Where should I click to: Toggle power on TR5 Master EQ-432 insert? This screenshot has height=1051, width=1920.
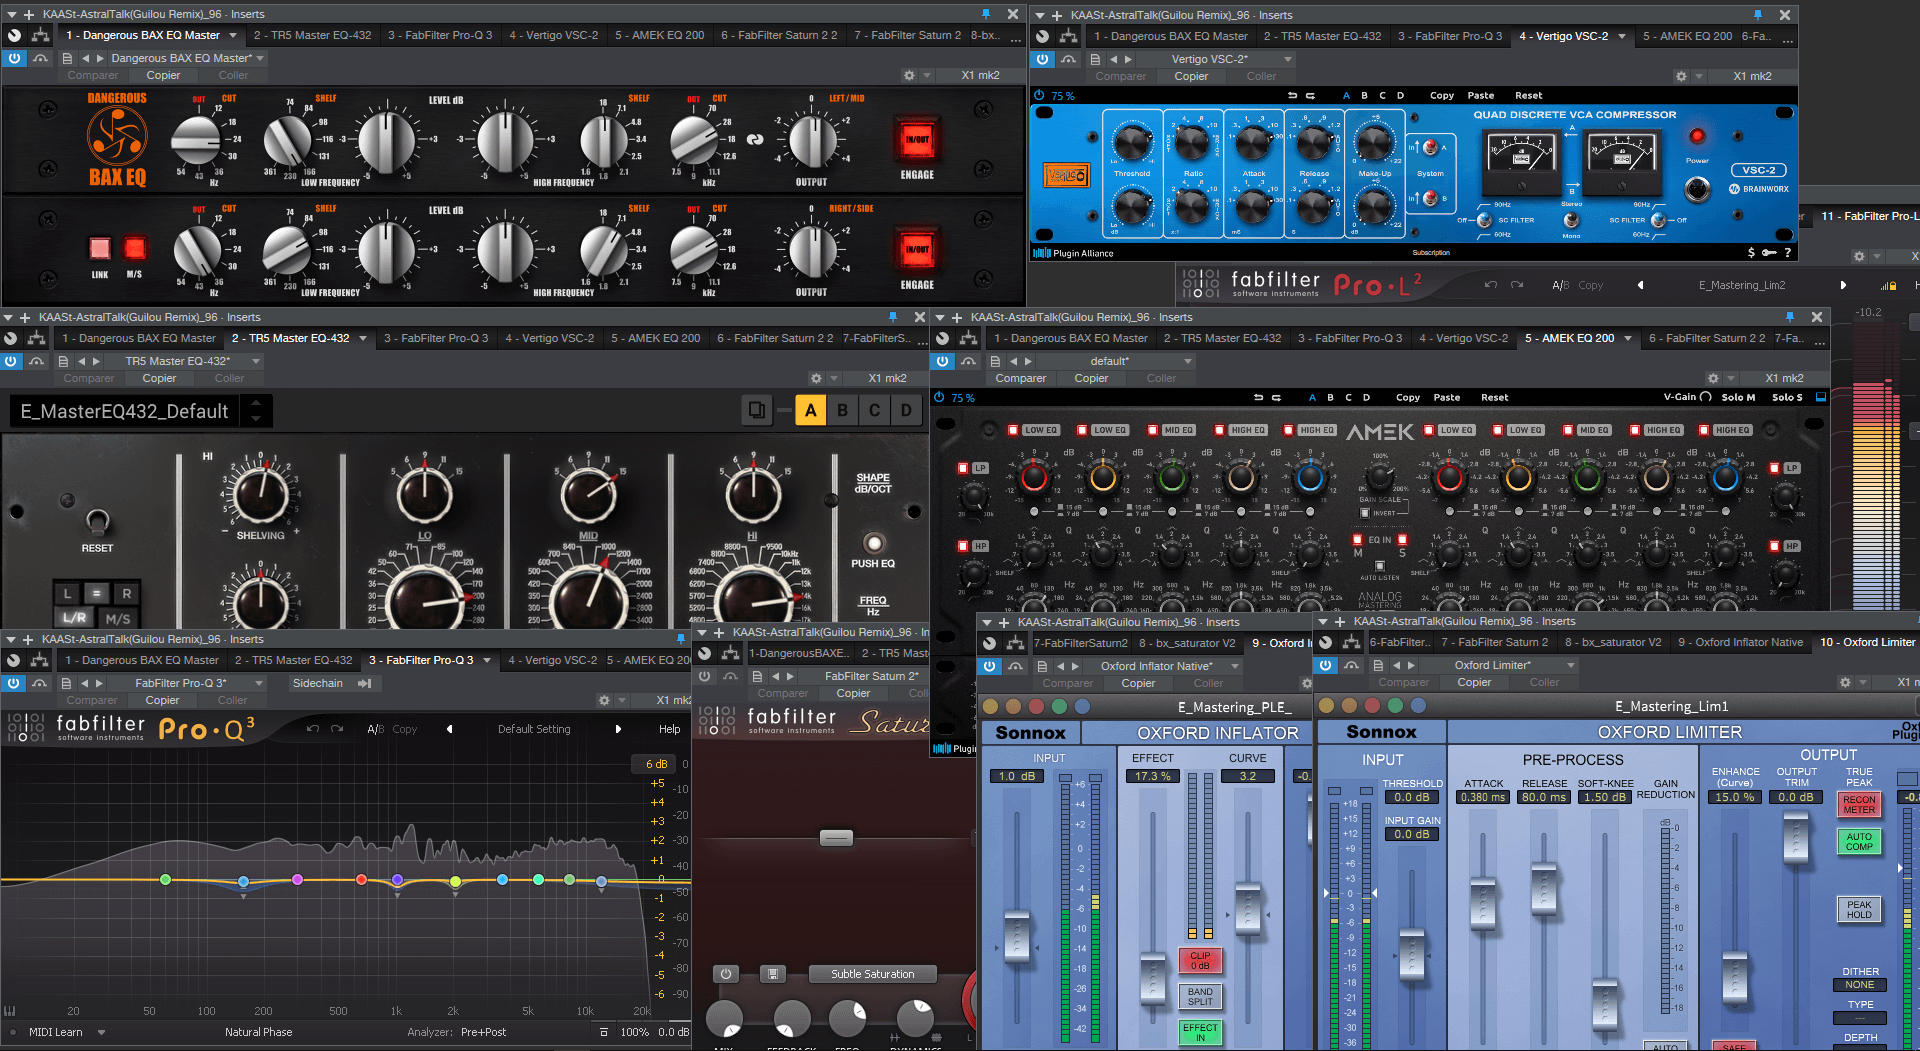point(11,361)
